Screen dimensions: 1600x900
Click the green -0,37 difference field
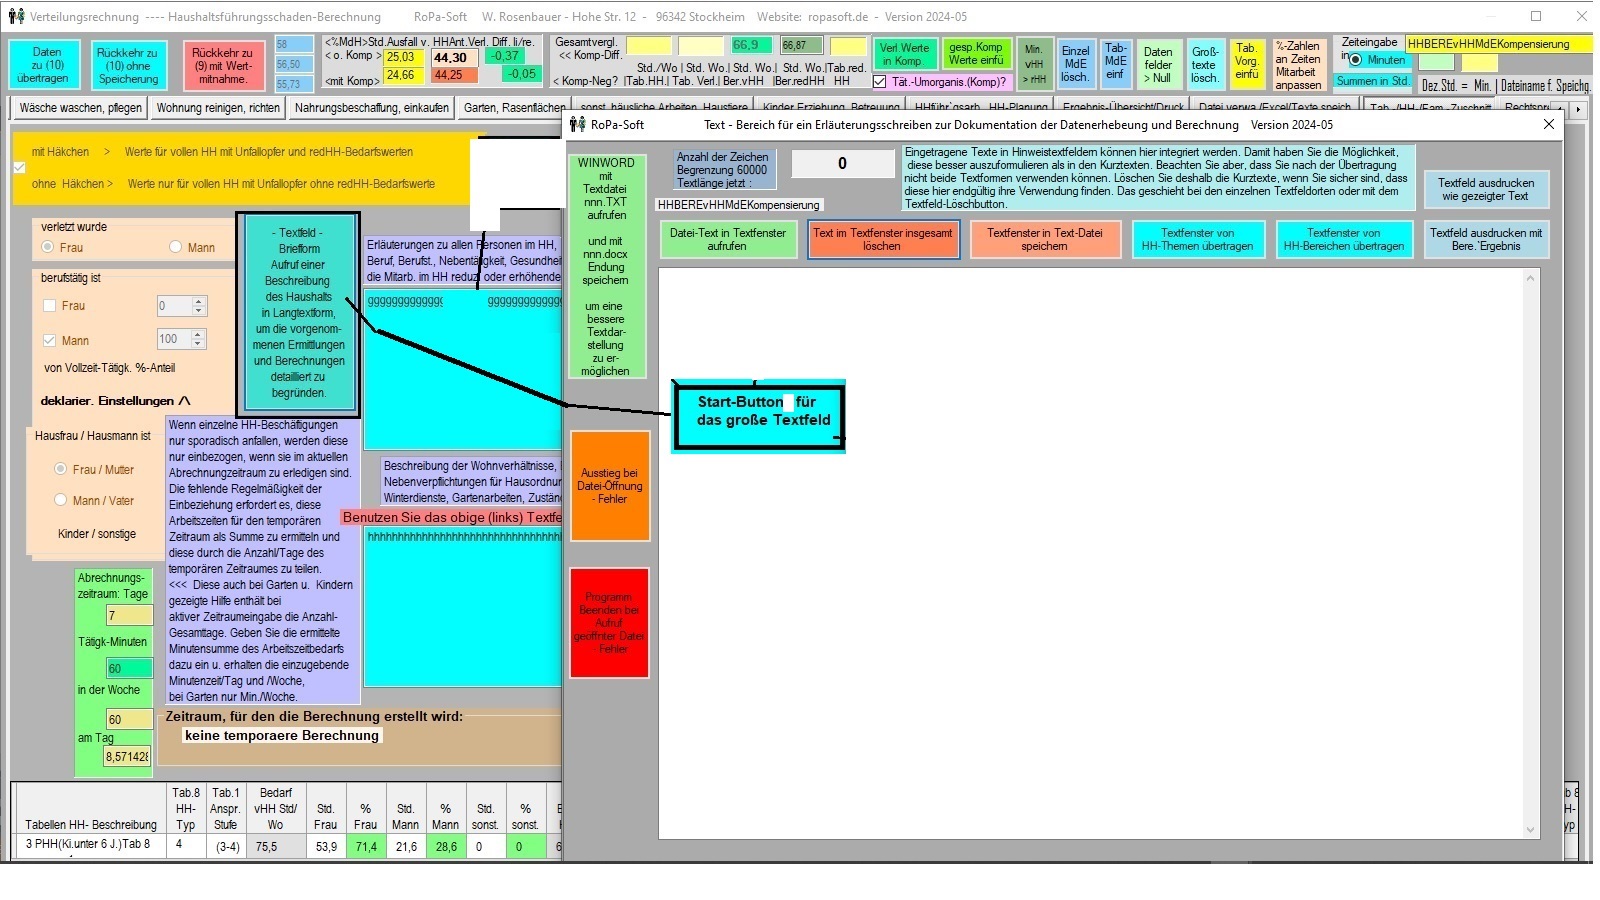504,56
